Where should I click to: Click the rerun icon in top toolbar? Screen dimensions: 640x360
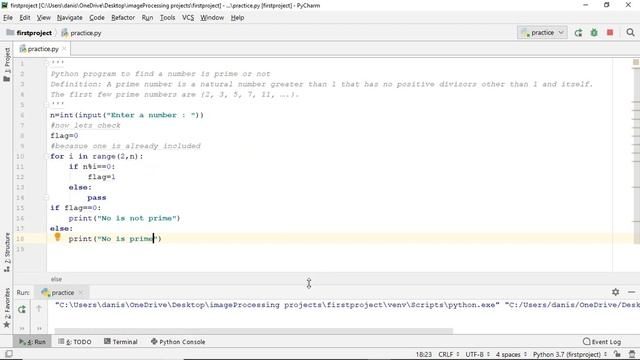[x=578, y=33]
